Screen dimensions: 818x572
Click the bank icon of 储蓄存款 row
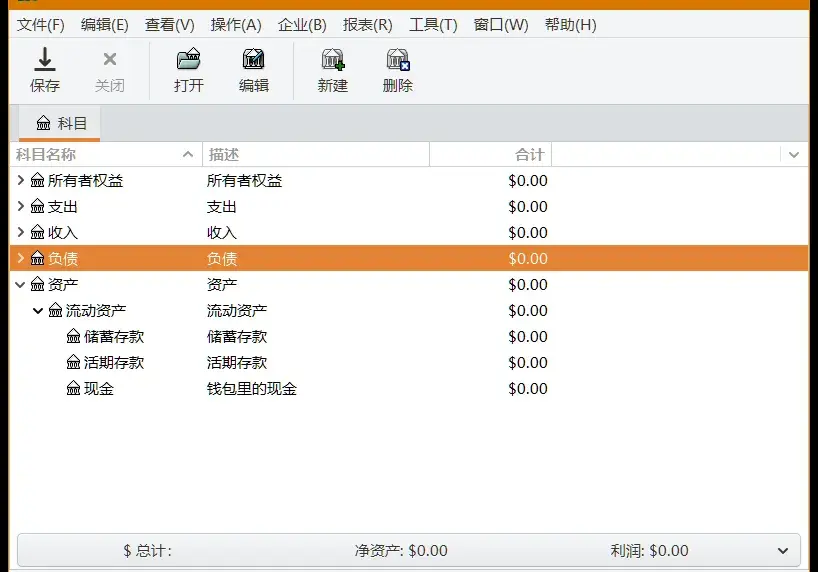(74, 337)
